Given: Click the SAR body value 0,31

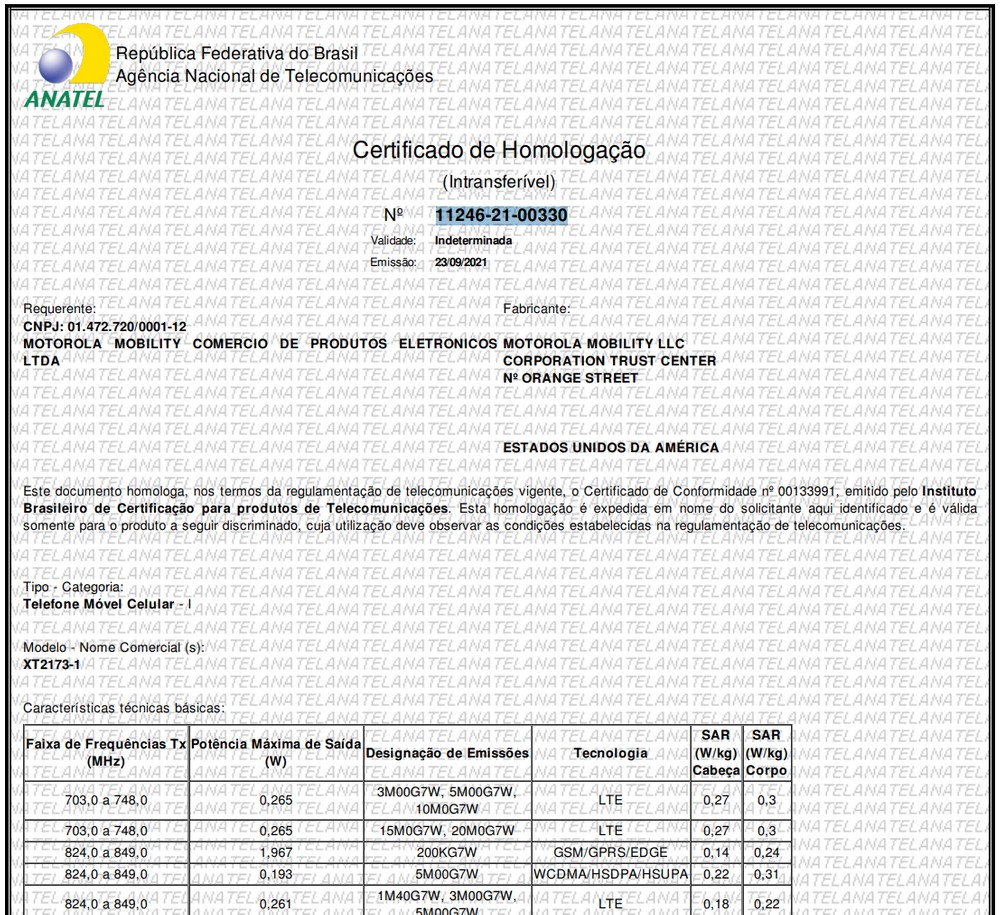Looking at the screenshot, I should coord(767,874).
